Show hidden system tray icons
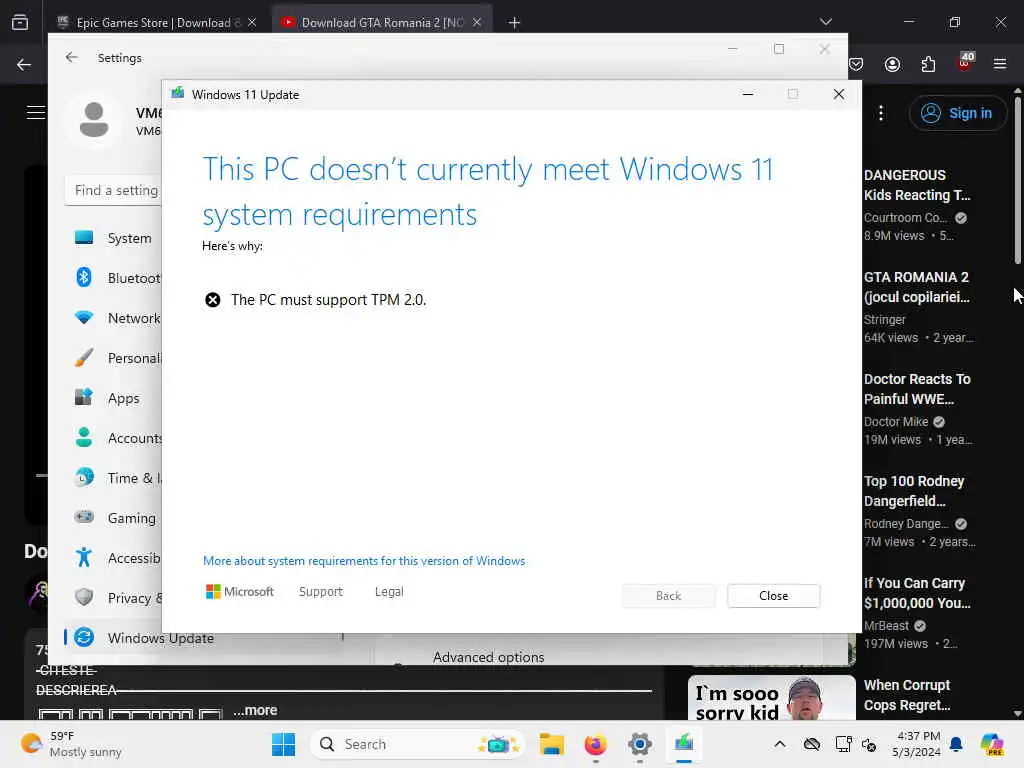 tap(780, 744)
